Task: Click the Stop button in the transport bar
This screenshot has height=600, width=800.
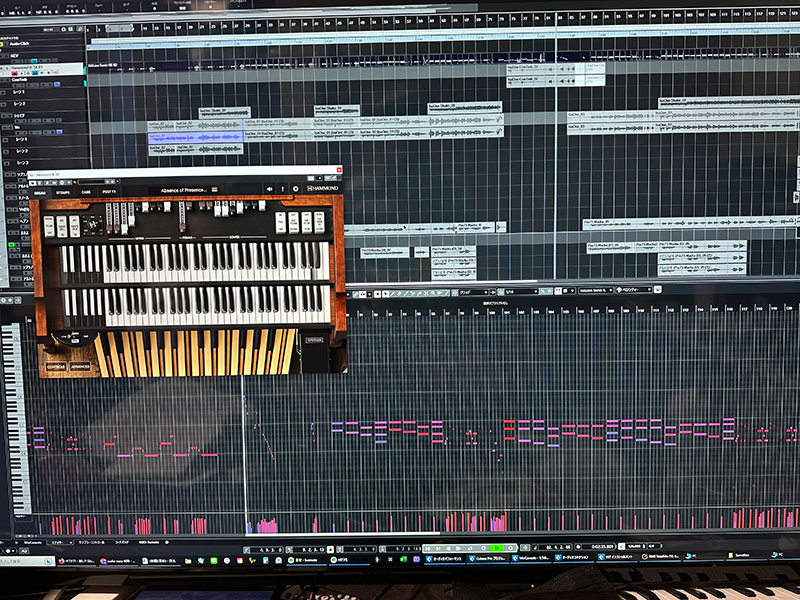Action: [x=483, y=548]
